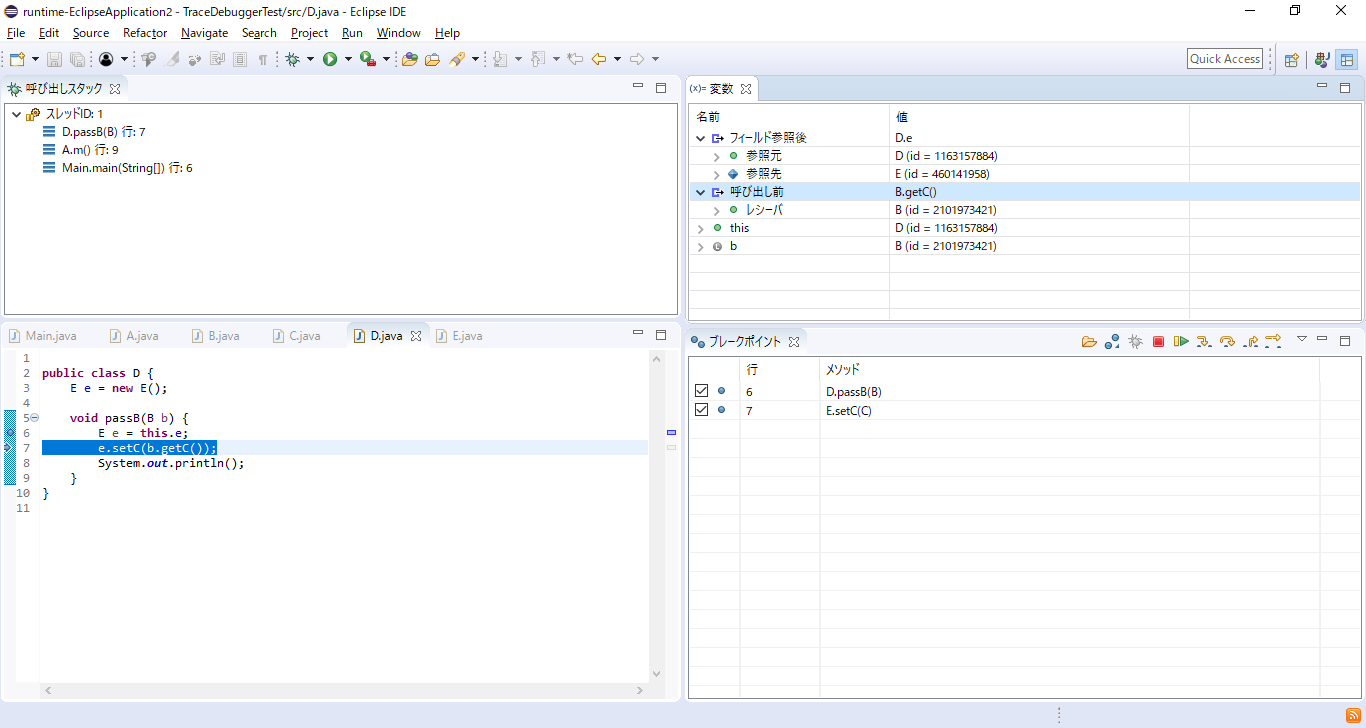Collapse the スレッドID: 1 thread node

point(17,114)
